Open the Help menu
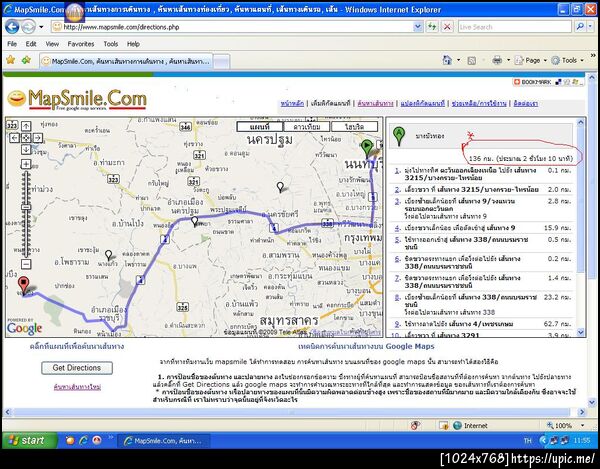 click(x=133, y=44)
